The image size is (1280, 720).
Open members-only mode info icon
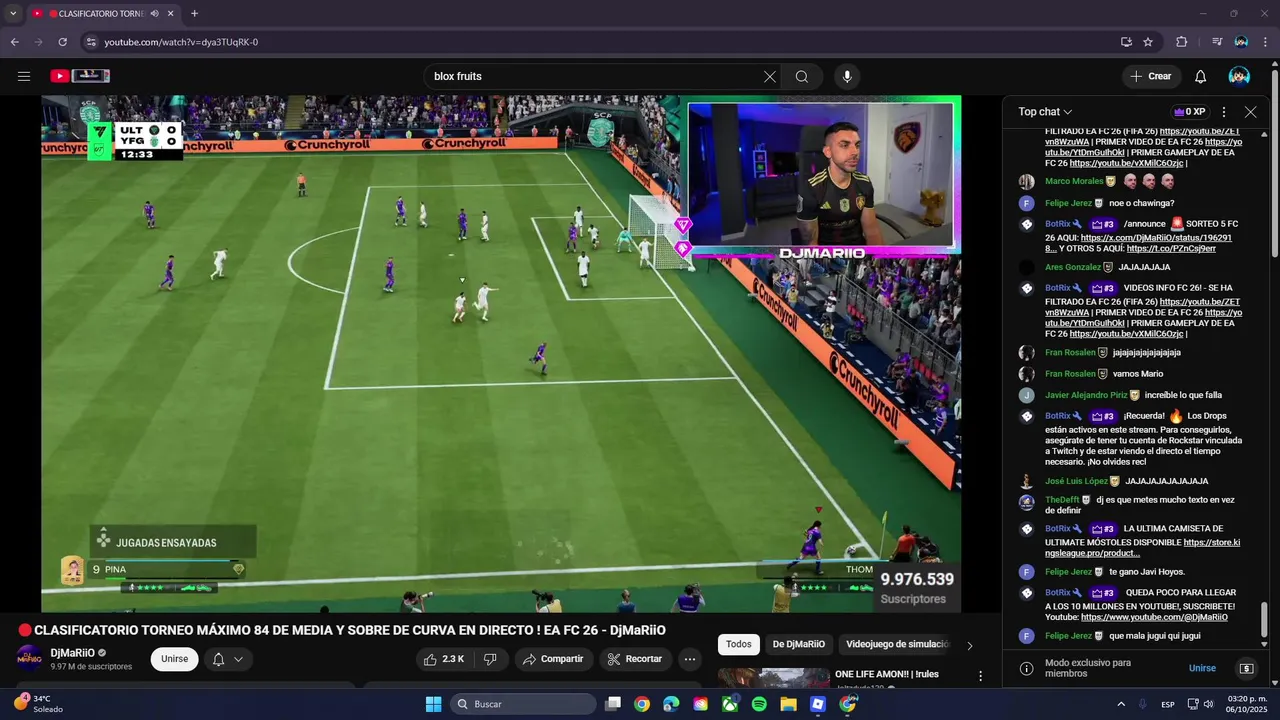[1026, 668]
